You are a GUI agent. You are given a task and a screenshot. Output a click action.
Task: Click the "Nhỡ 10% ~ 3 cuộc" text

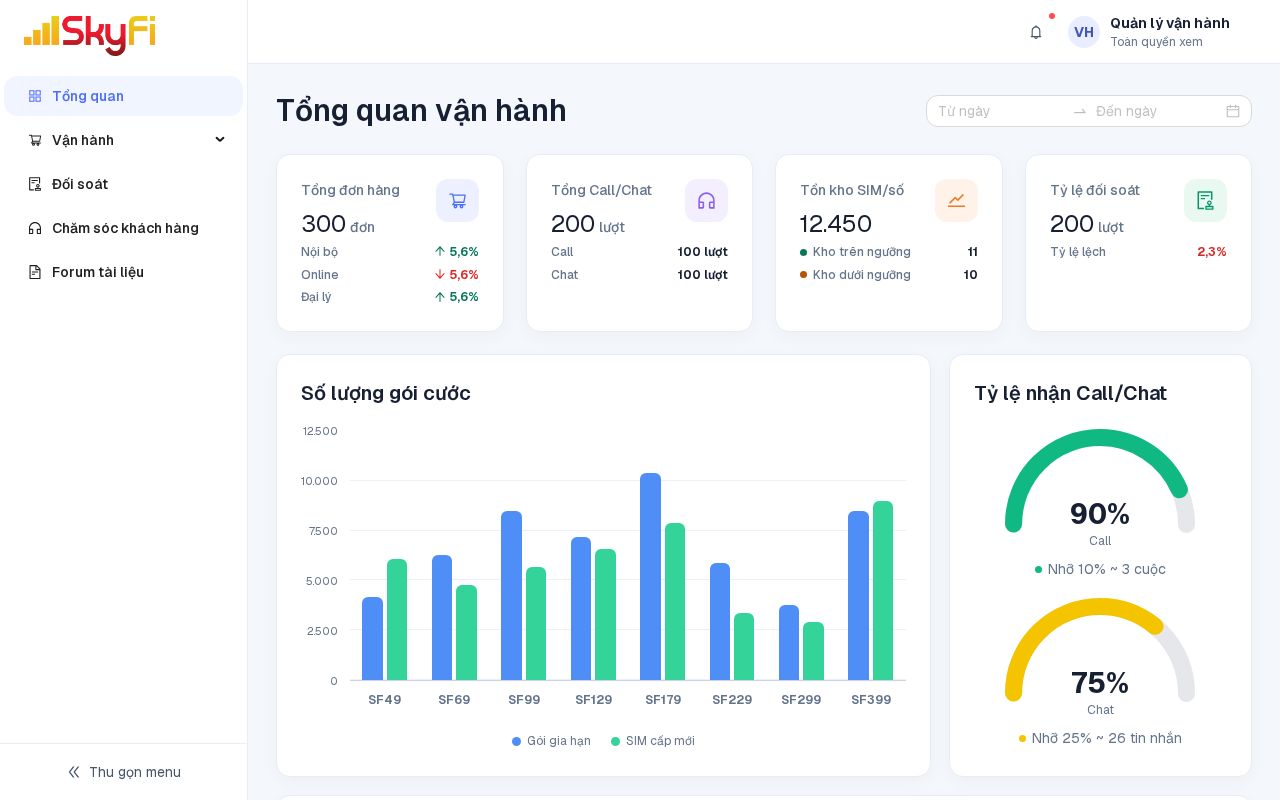pos(1106,569)
